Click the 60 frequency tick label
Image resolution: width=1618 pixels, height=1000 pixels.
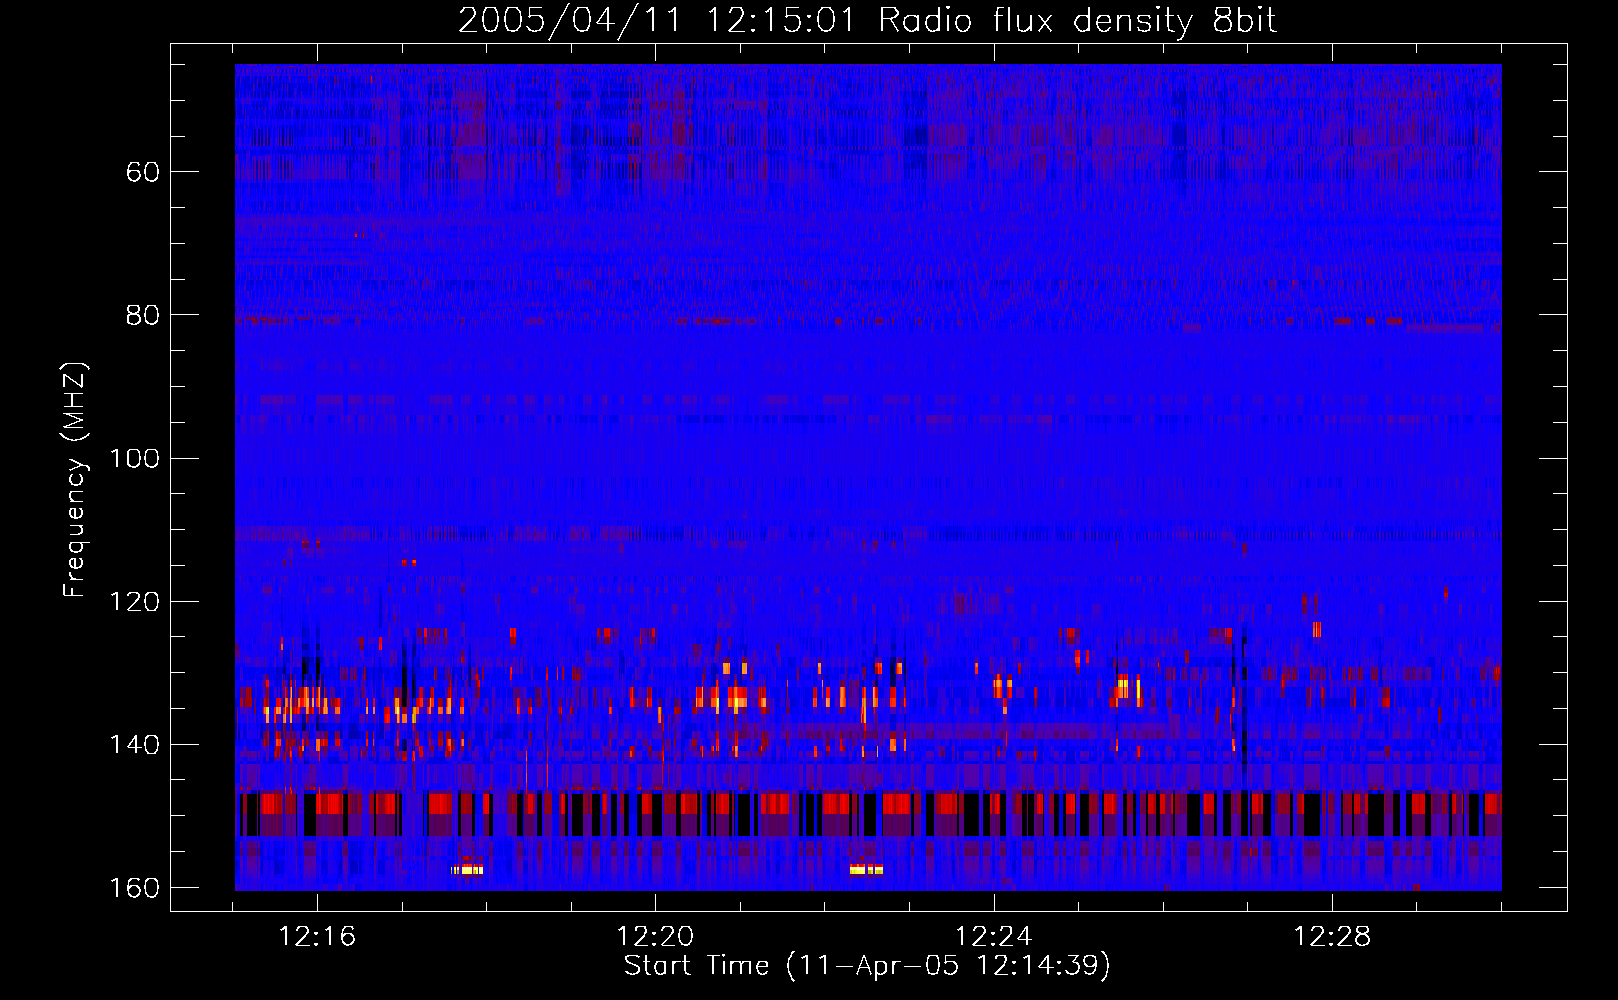pos(143,172)
